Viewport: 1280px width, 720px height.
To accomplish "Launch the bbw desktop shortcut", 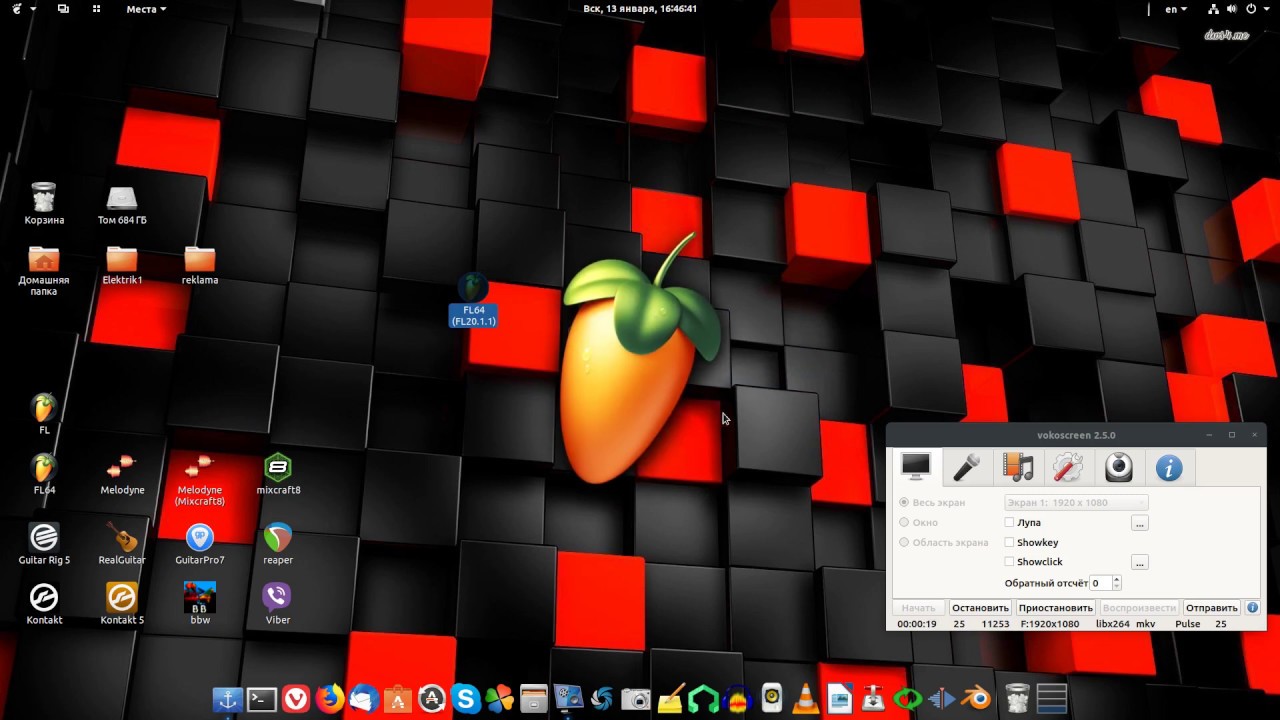I will click(200, 604).
